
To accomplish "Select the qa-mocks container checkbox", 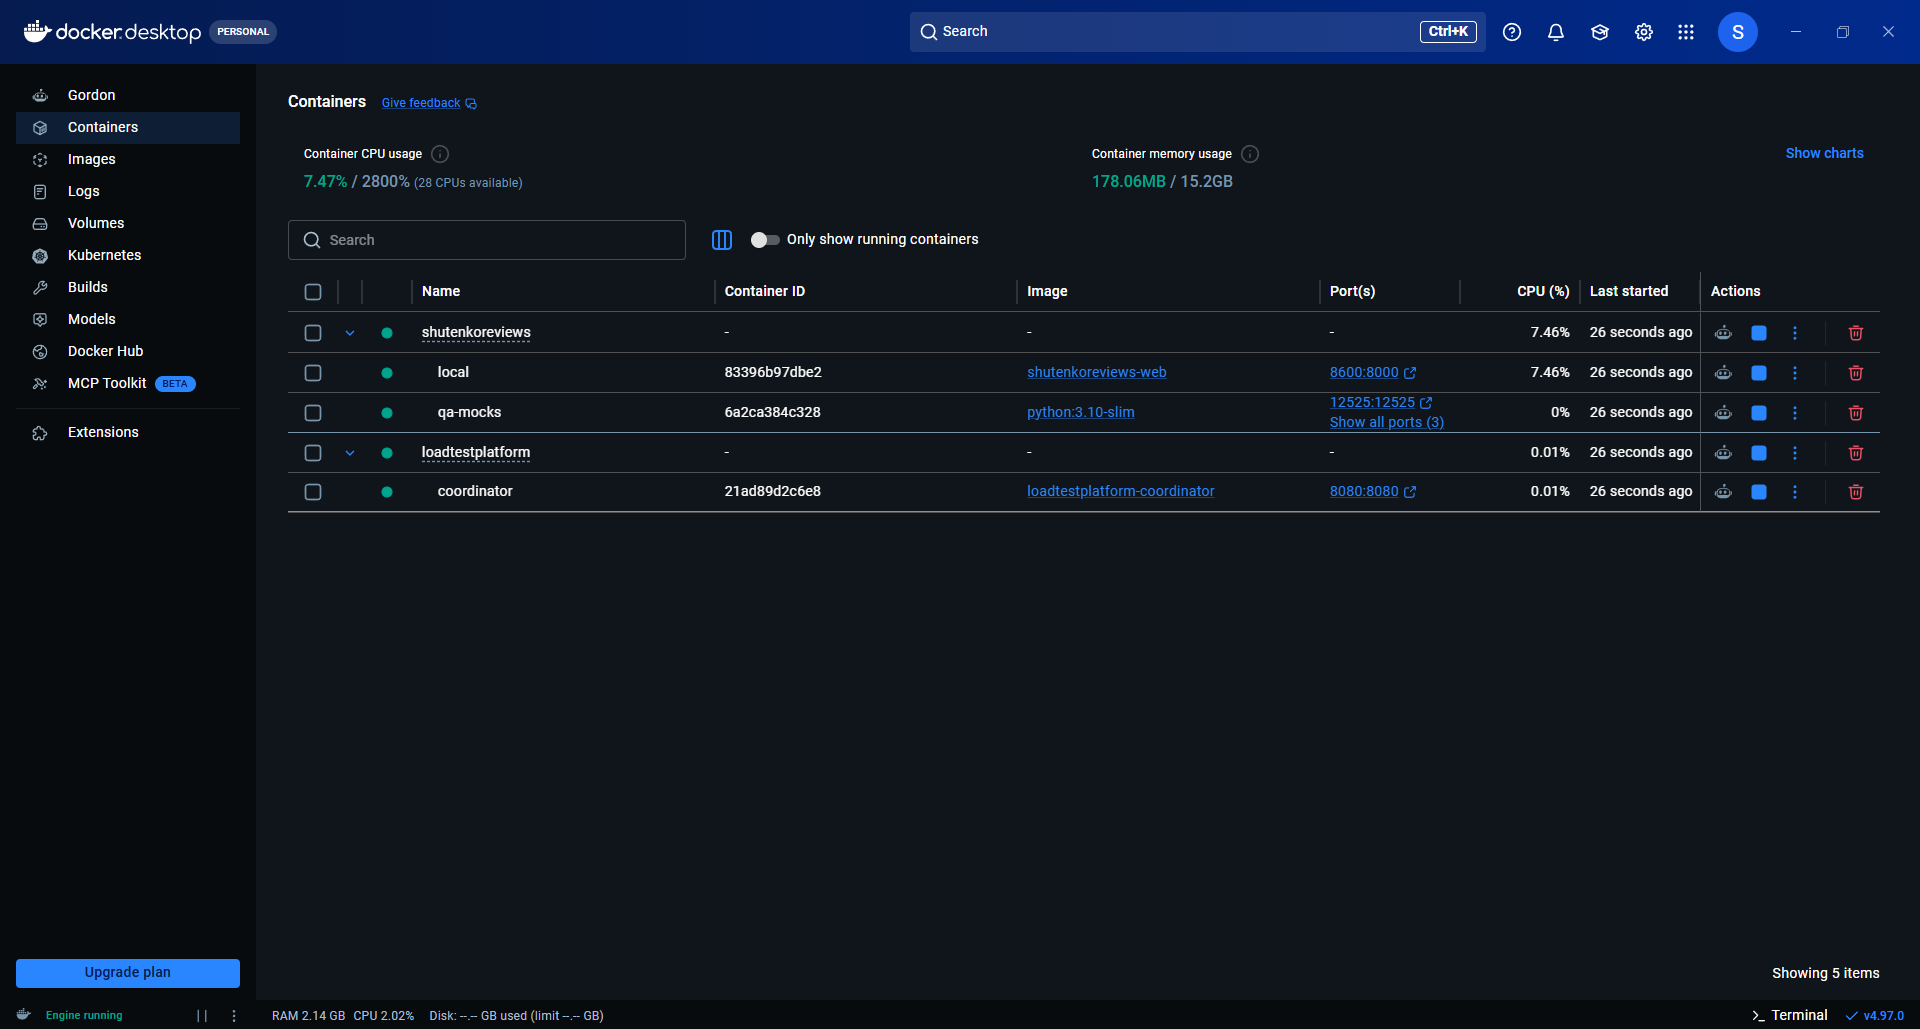I will point(313,413).
